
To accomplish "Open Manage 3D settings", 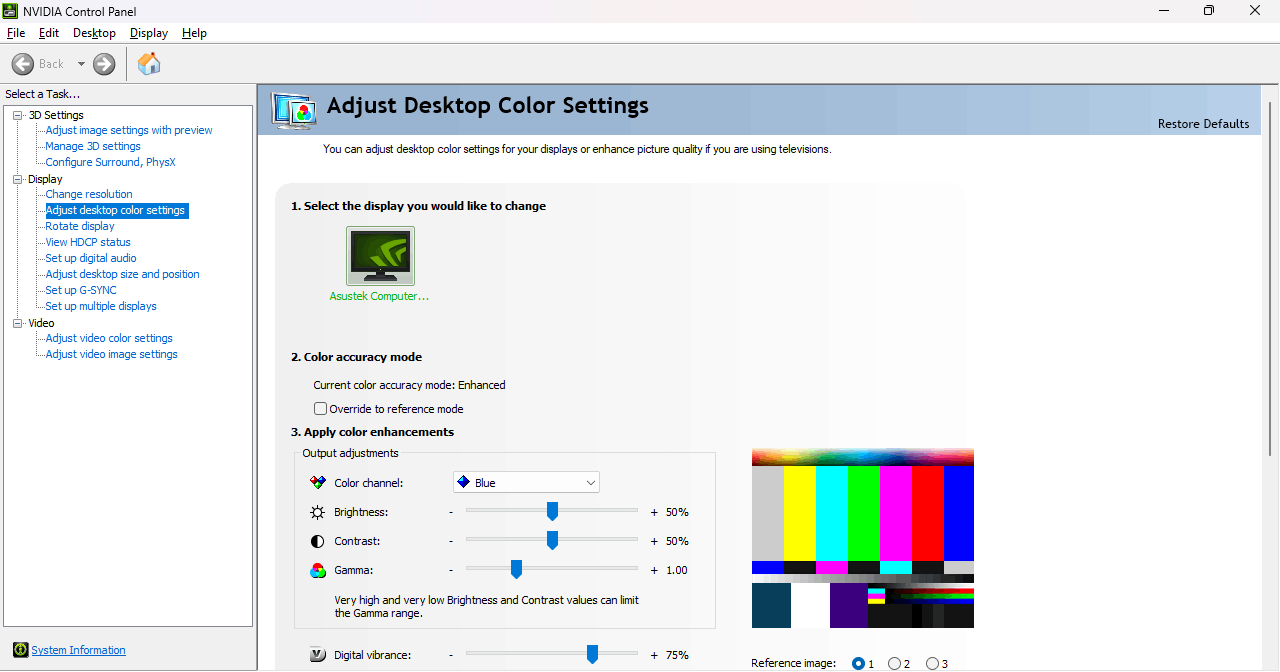I will [93, 146].
